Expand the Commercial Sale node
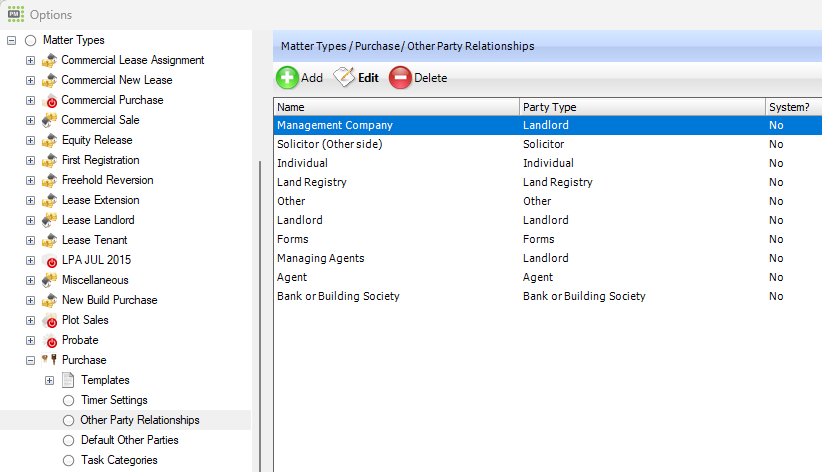 point(30,120)
